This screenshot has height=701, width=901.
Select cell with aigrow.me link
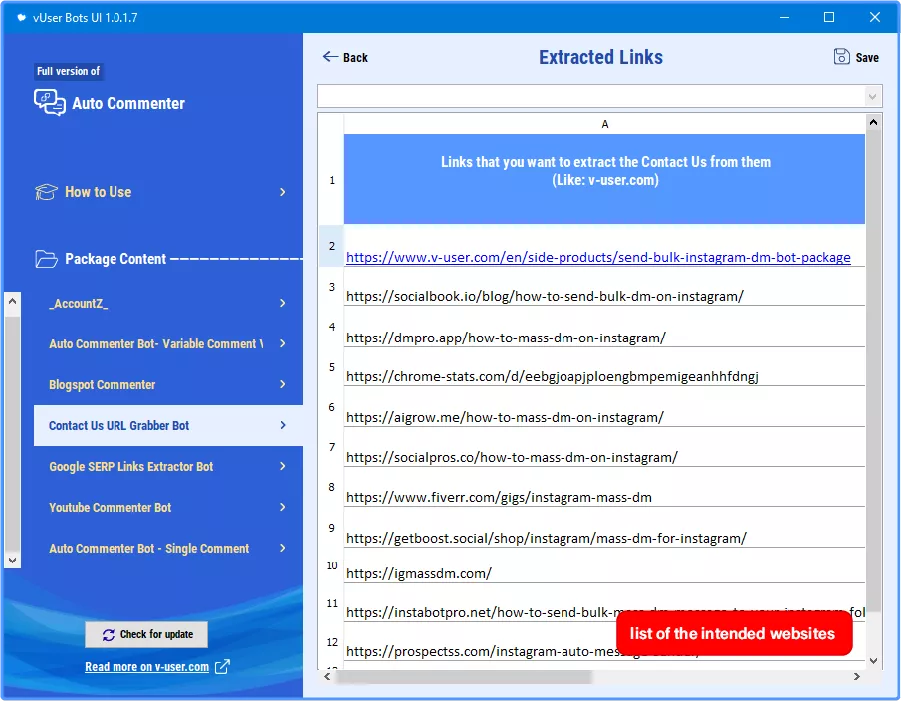[x=604, y=407]
